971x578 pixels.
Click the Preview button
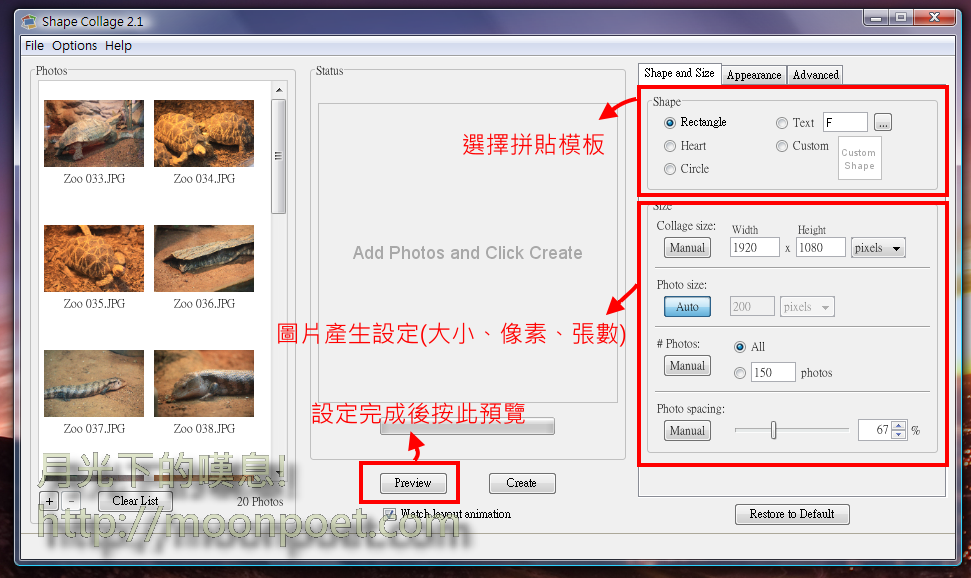pos(412,483)
